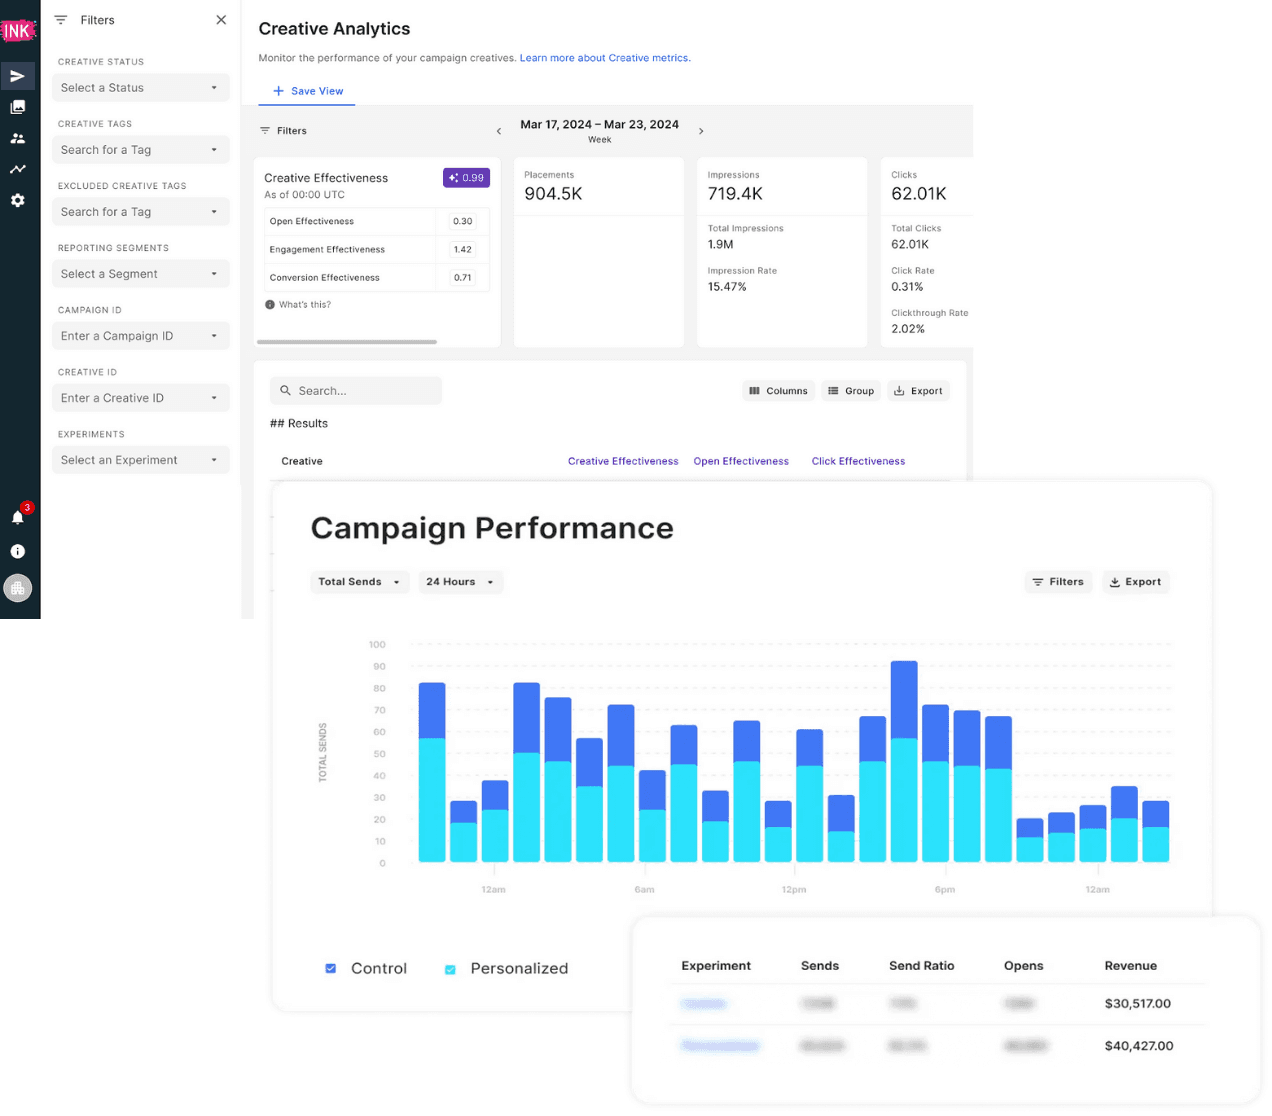The height and width of the screenshot is (1116, 1272).
Task: Open settings from the sidebar gear icon
Action: (x=18, y=200)
